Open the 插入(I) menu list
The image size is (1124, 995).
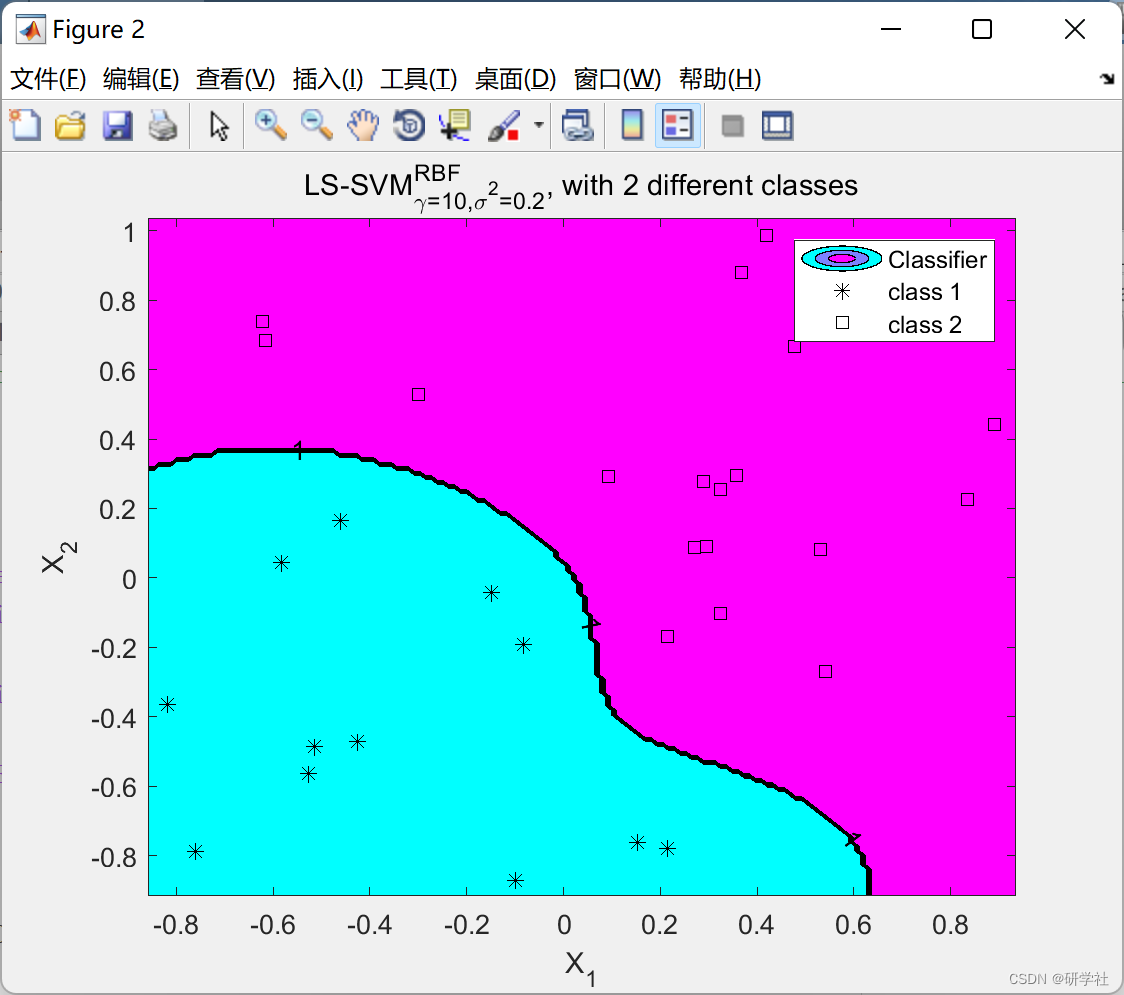click(x=327, y=79)
